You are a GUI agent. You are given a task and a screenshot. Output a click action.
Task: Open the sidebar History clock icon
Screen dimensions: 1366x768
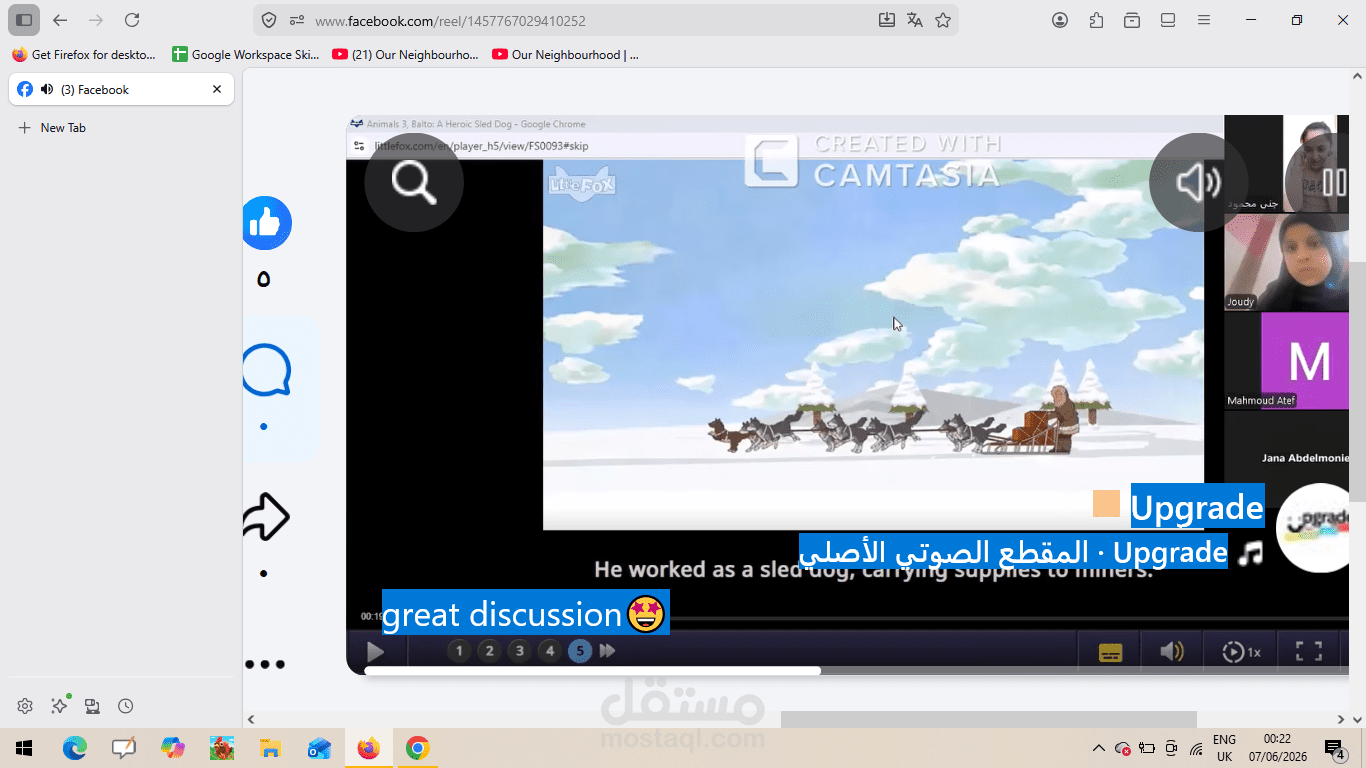125,706
